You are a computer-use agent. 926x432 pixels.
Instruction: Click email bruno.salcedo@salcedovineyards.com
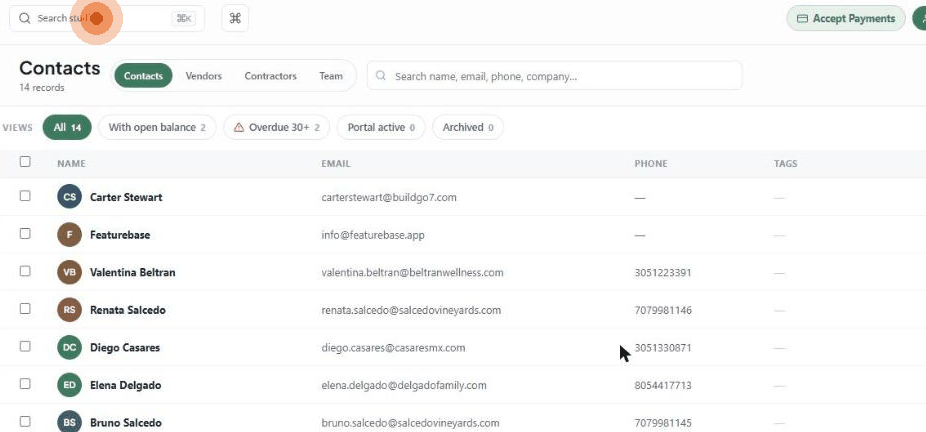[410, 423]
